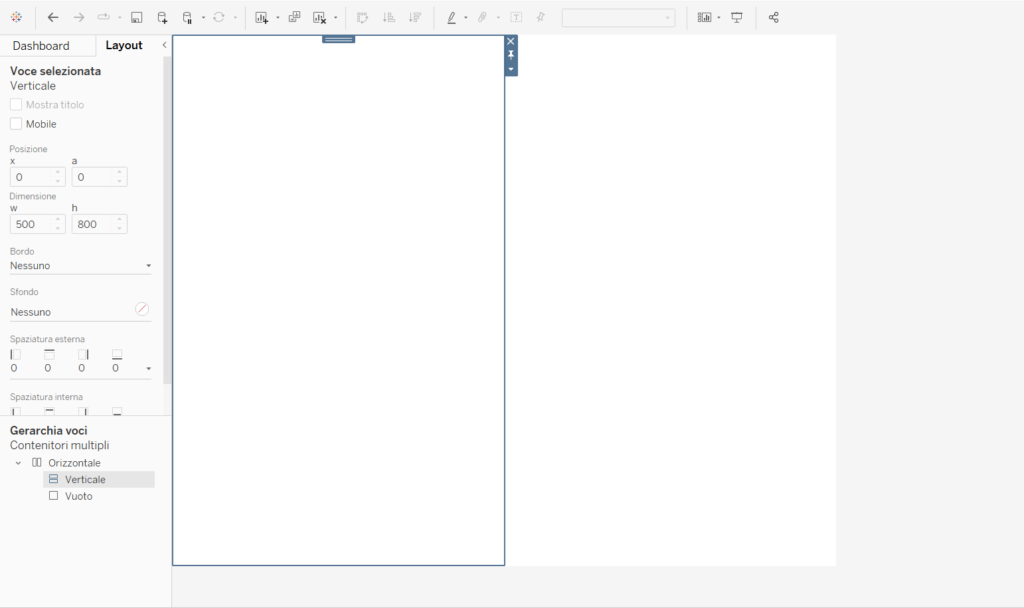Viewport: 1024px width, 608px height.
Task: Collapse the Orizzontale container in Gerarchia voci
Action: pyautogui.click(x=17, y=462)
